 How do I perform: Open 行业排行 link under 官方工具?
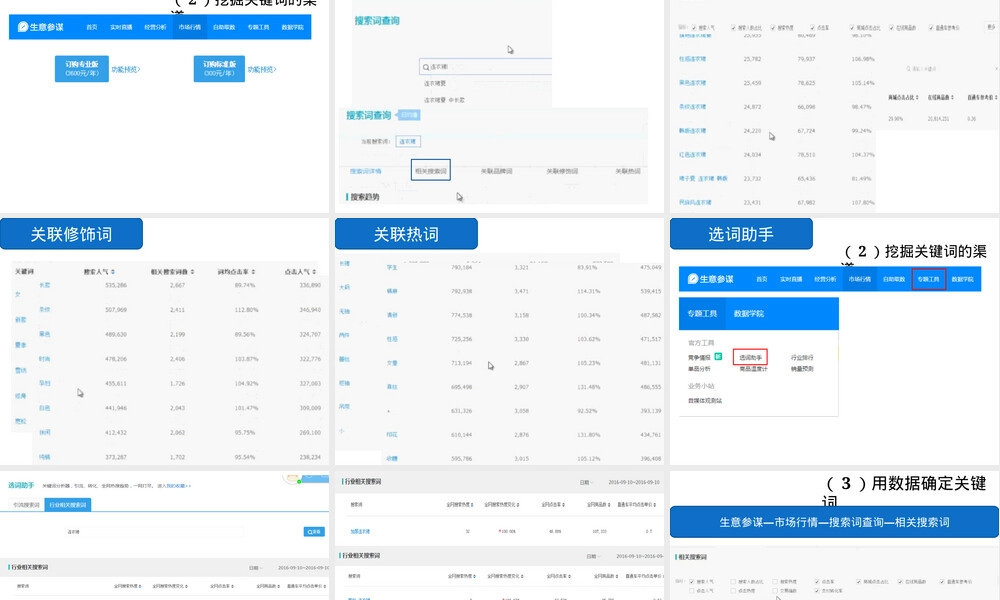click(802, 357)
